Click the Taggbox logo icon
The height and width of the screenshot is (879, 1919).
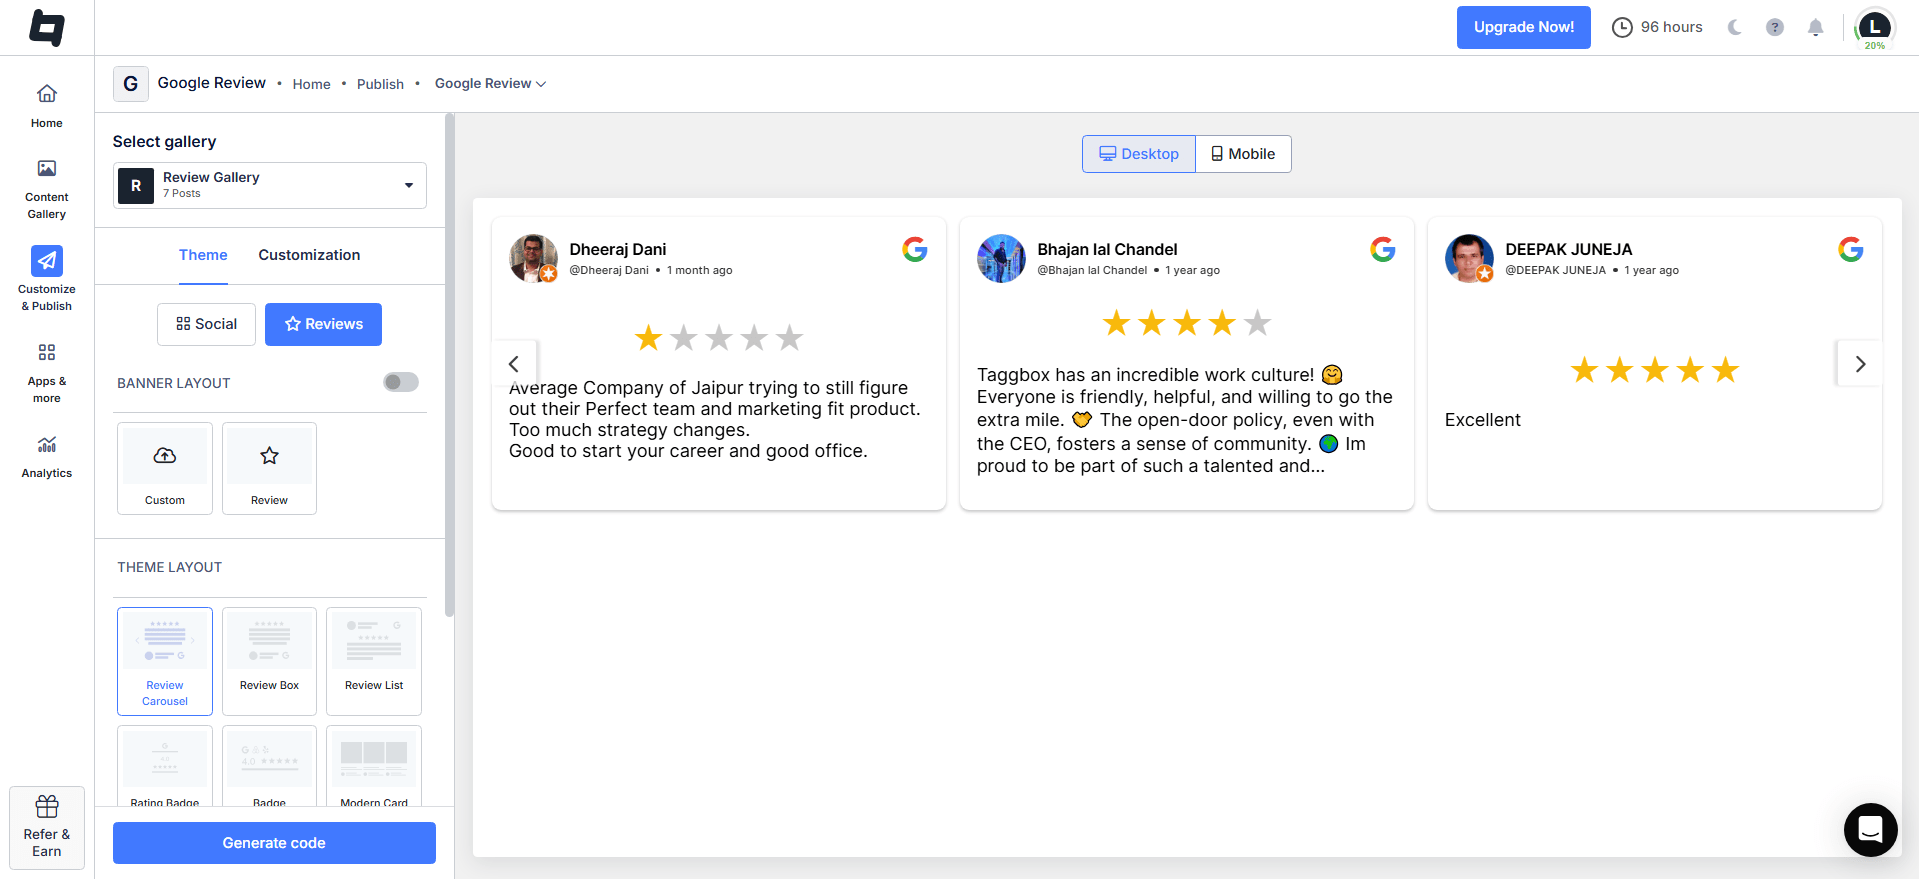47,28
